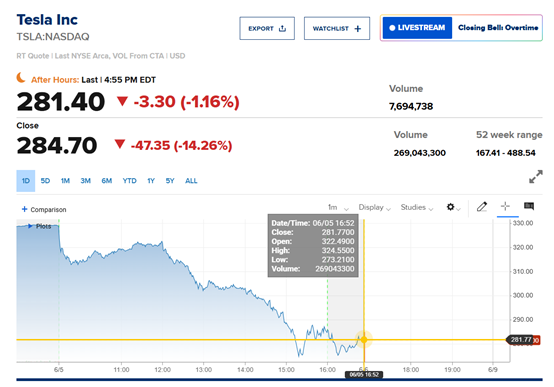Open the Studies dropdown
This screenshot has height=387, width=554.
pyautogui.click(x=417, y=207)
